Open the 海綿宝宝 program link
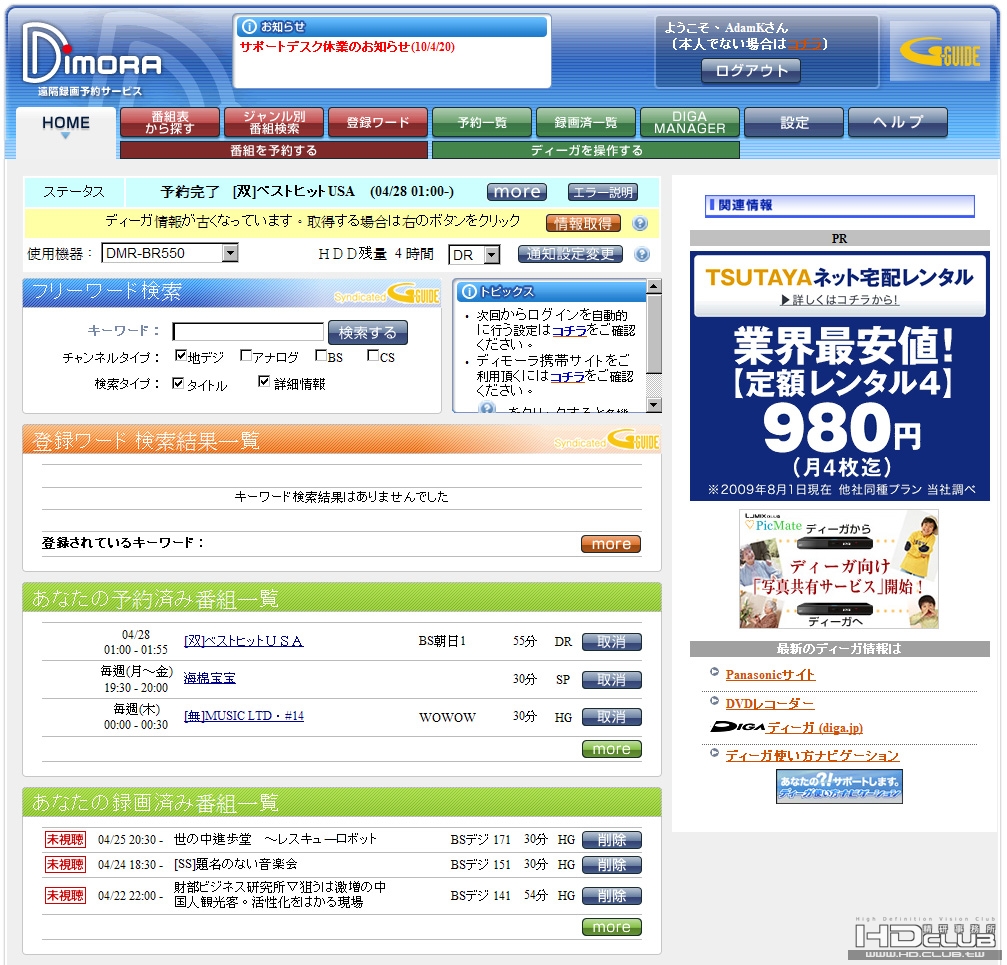This screenshot has height=965, width=1007. [209, 678]
